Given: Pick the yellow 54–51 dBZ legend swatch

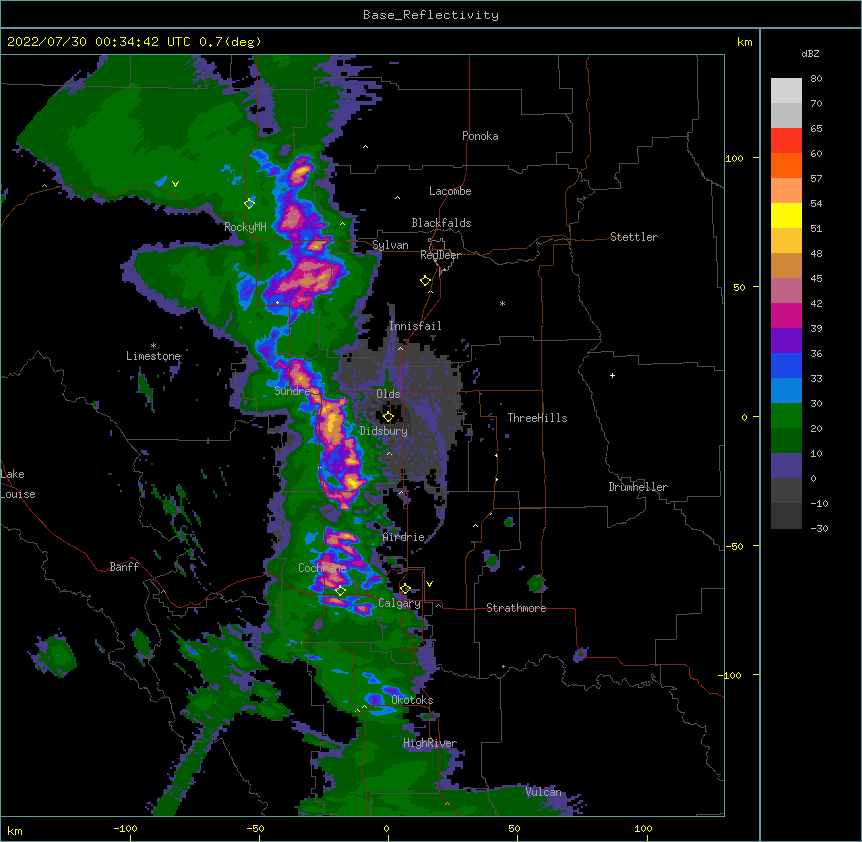Looking at the screenshot, I should click(786, 215).
